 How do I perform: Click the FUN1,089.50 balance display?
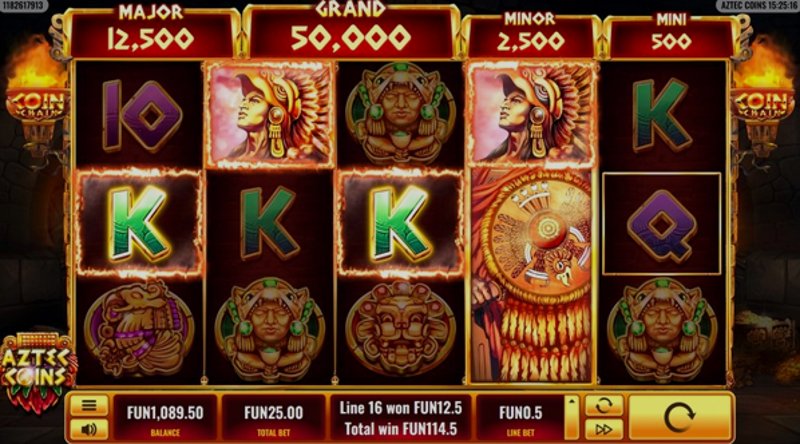[x=165, y=417]
